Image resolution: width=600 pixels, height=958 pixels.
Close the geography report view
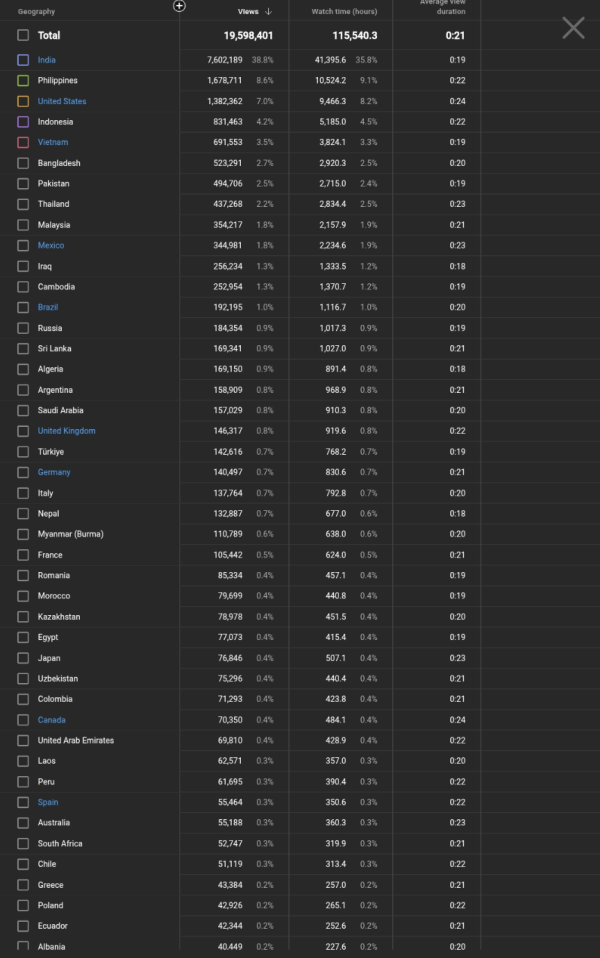[573, 28]
